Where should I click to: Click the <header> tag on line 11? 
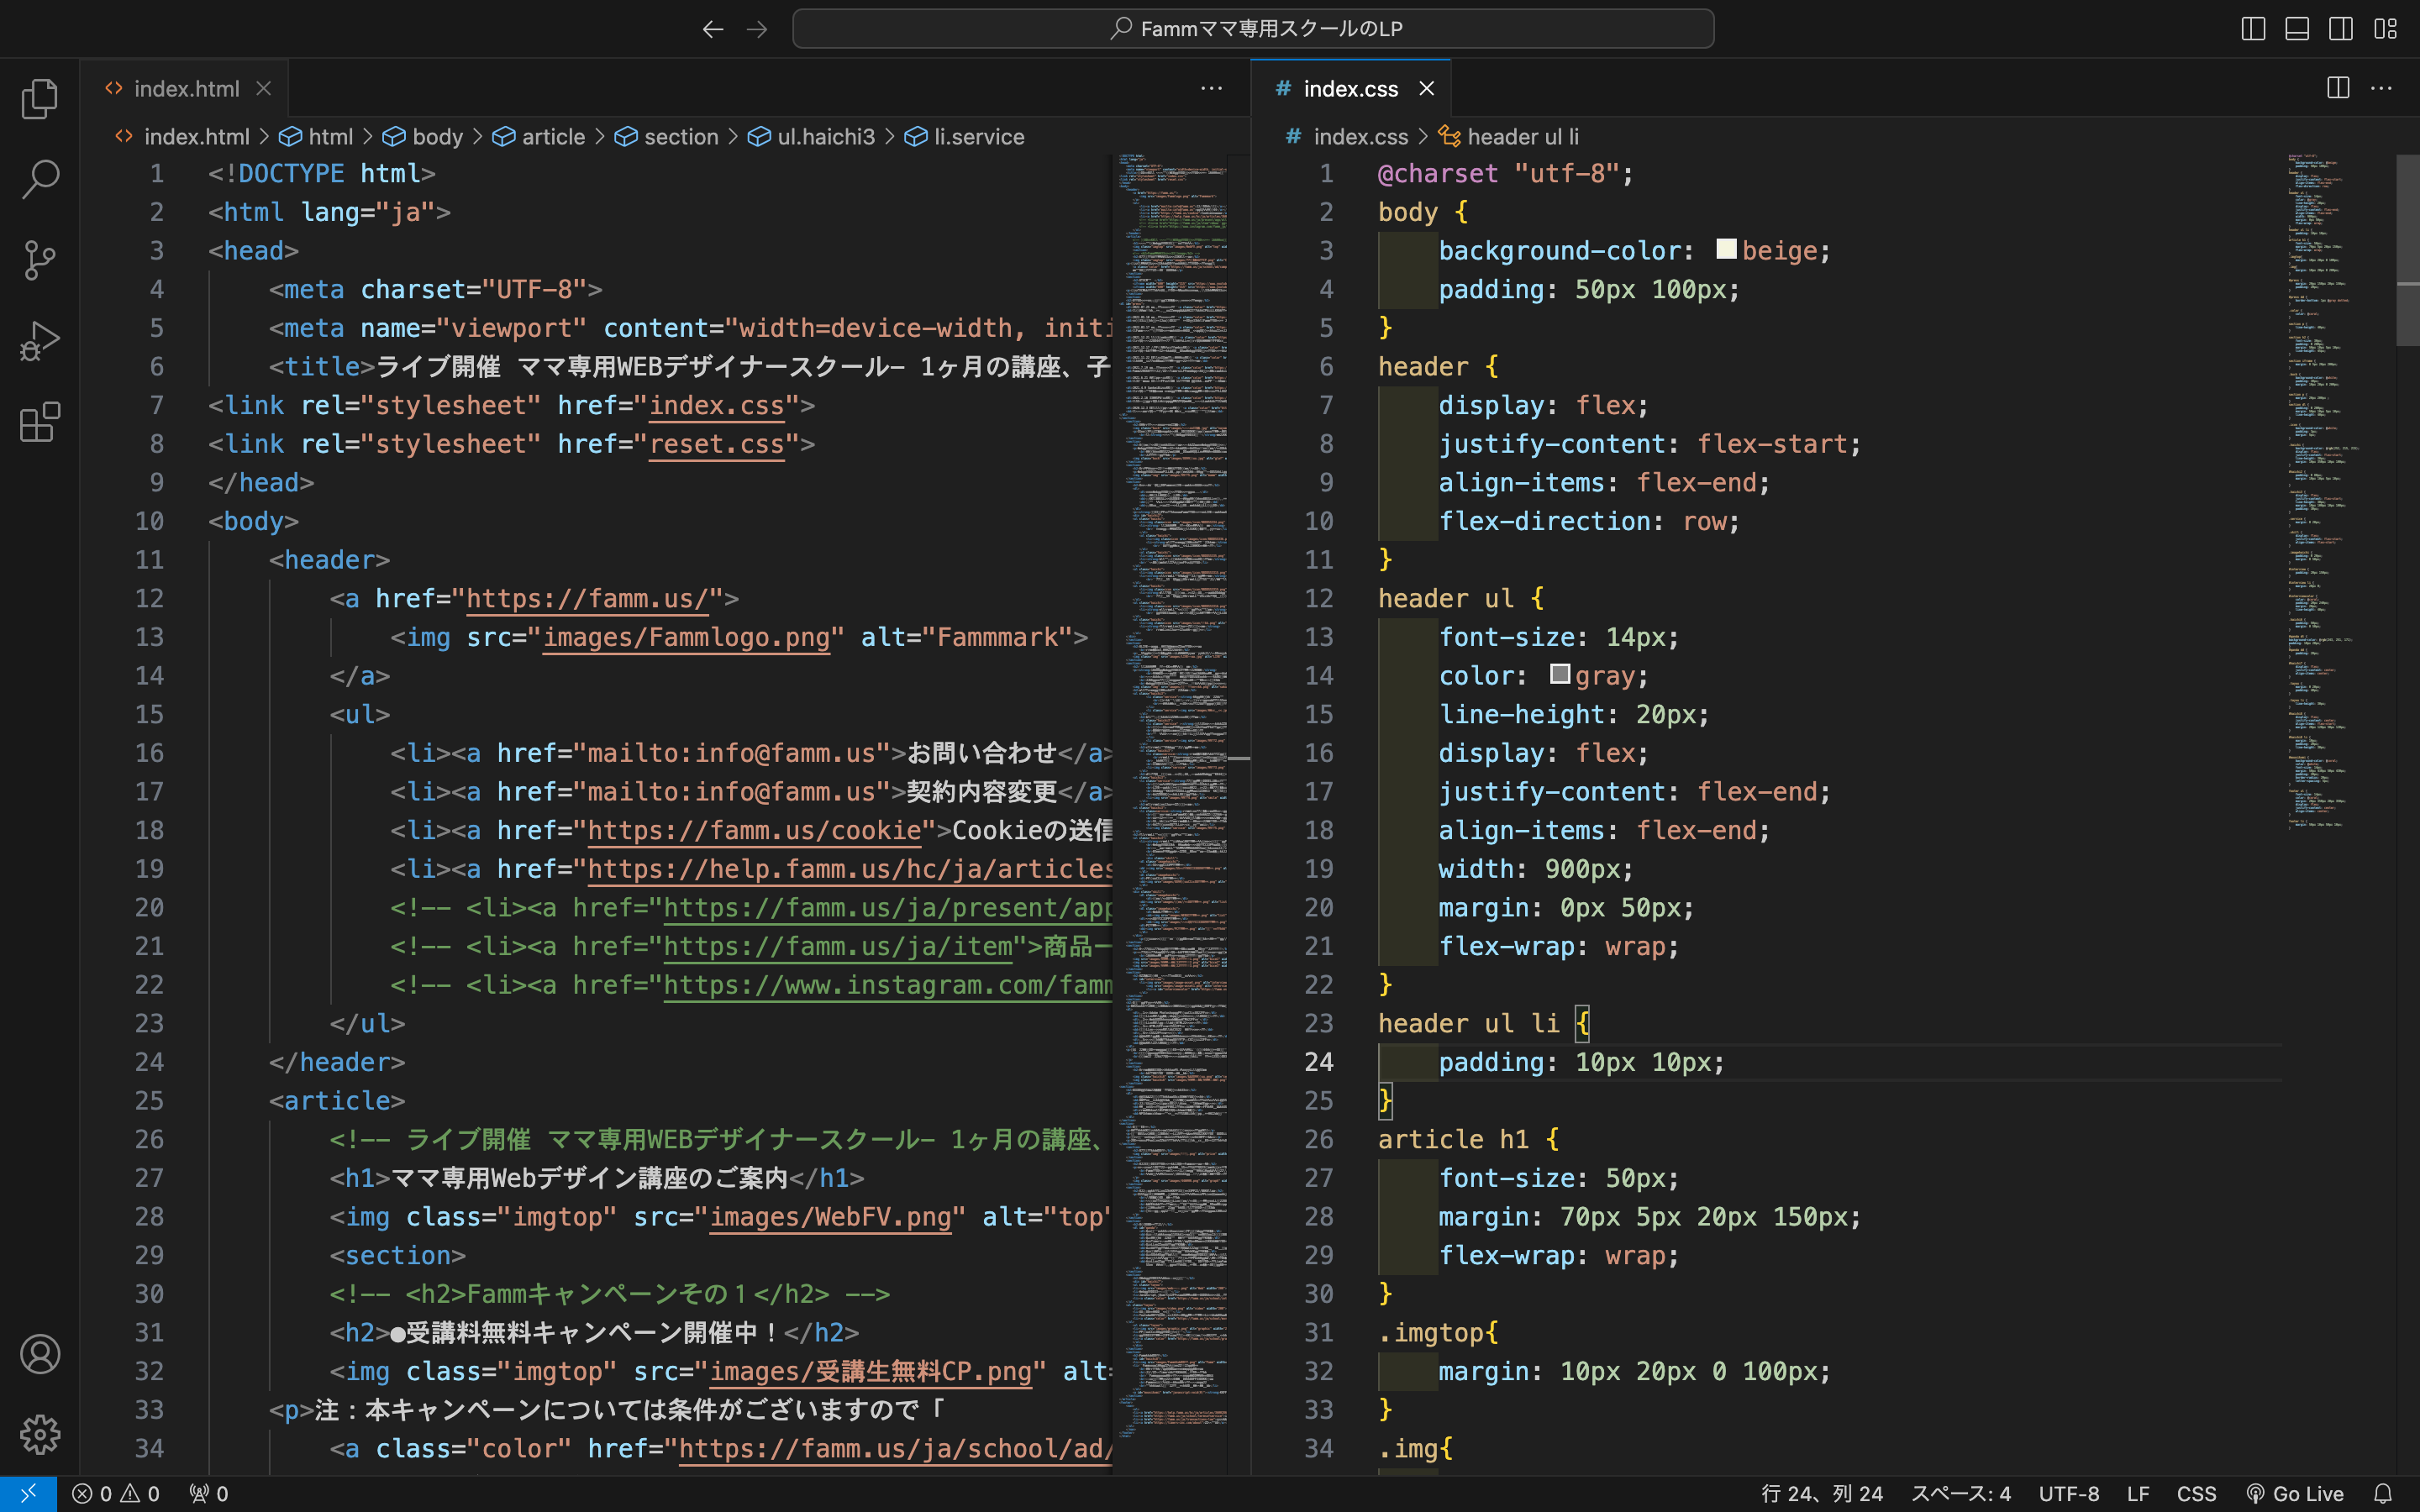pos(329,560)
